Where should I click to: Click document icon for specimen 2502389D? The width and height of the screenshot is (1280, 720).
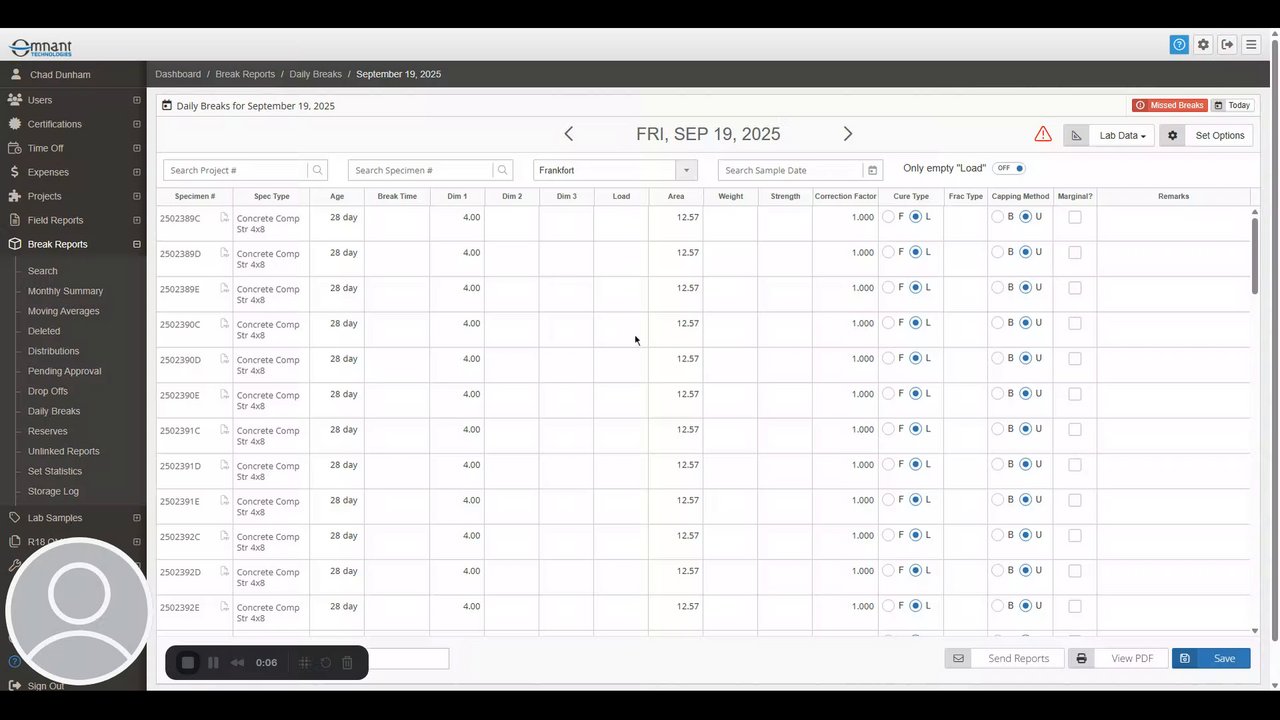coord(225,253)
